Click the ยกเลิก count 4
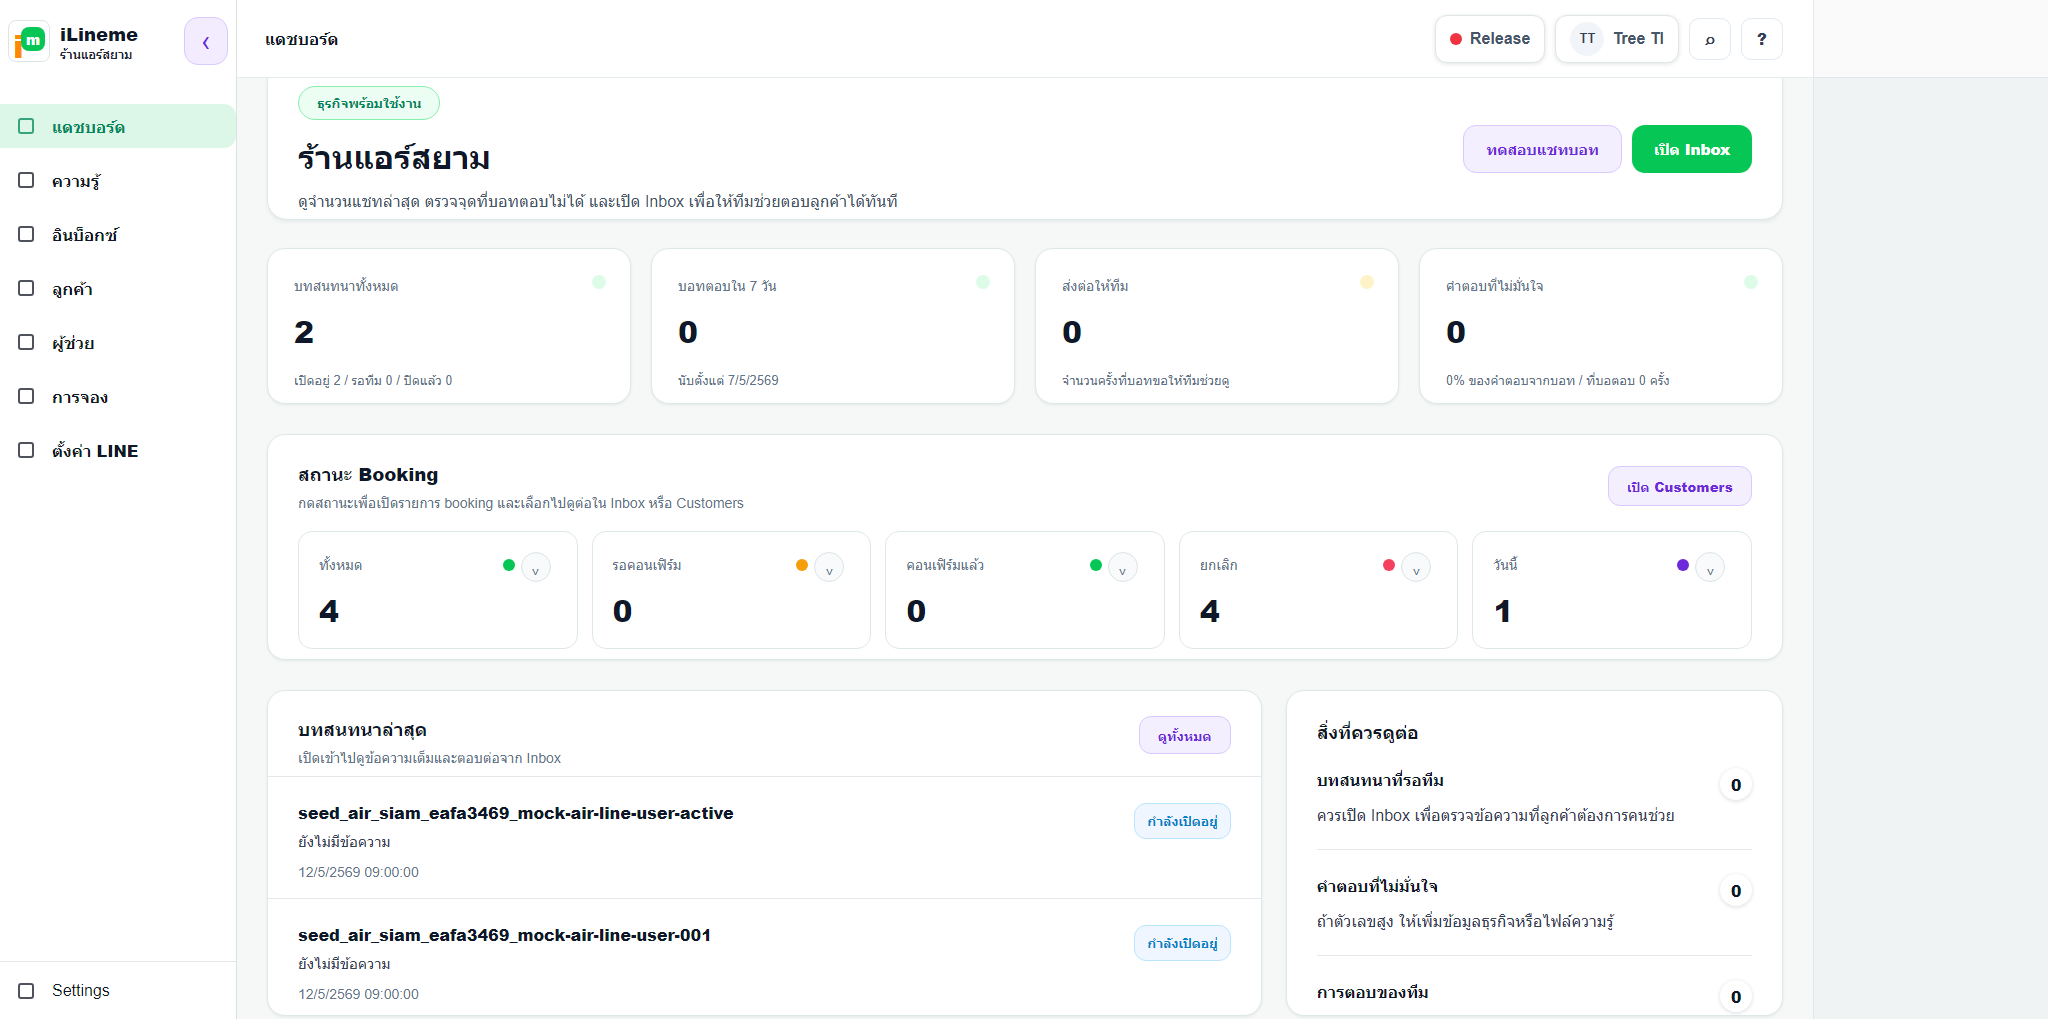This screenshot has width=2048, height=1019. [1210, 611]
